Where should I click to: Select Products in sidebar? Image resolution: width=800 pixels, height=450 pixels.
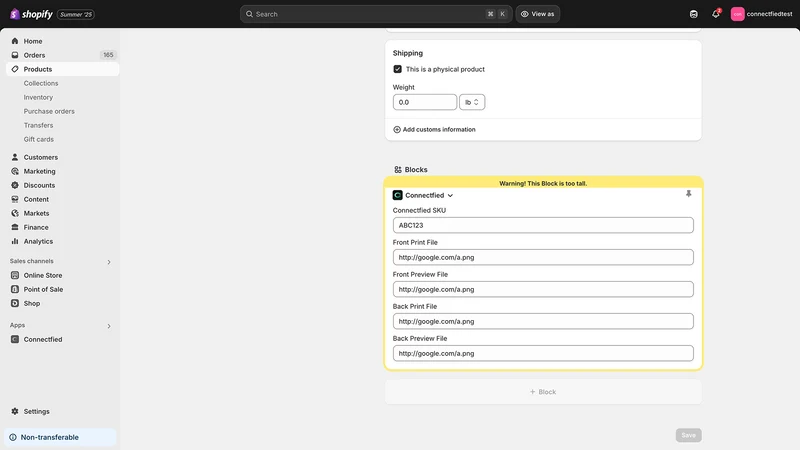[62, 69]
